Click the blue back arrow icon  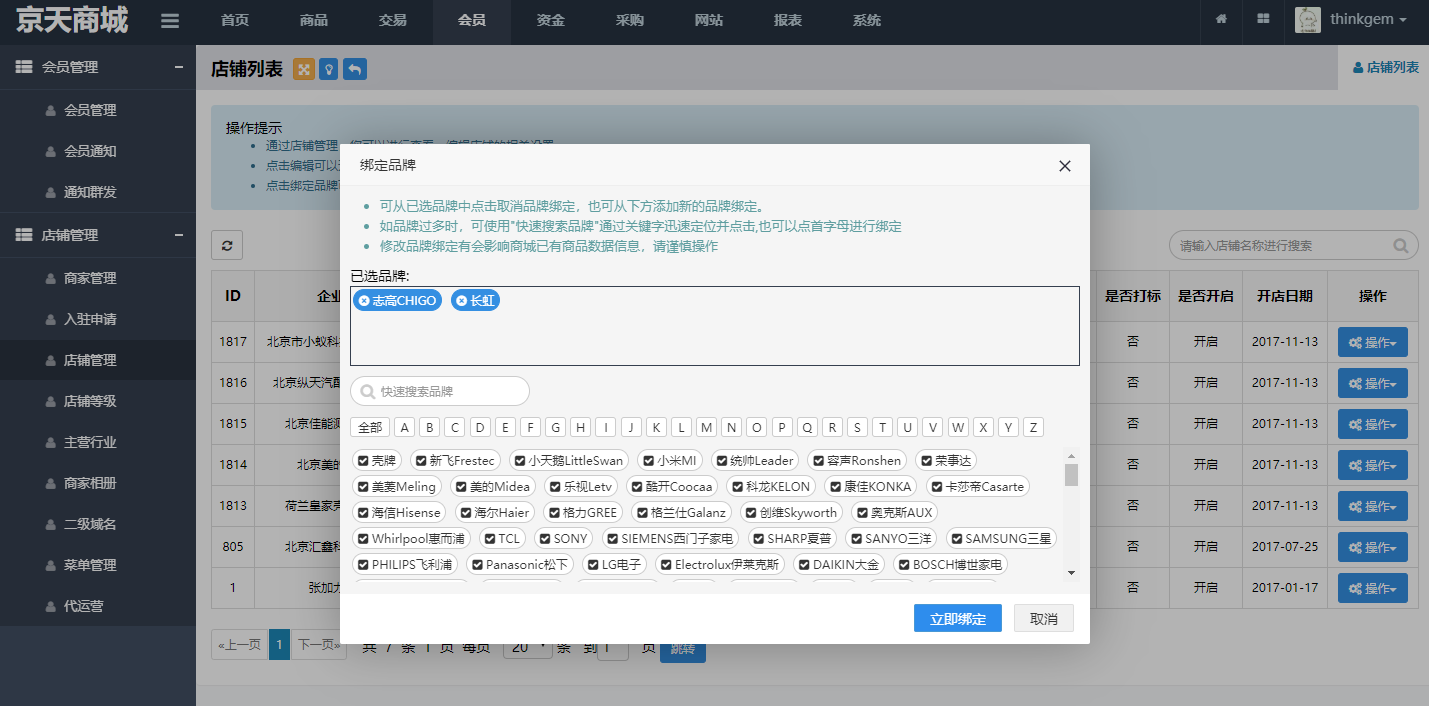pos(354,69)
